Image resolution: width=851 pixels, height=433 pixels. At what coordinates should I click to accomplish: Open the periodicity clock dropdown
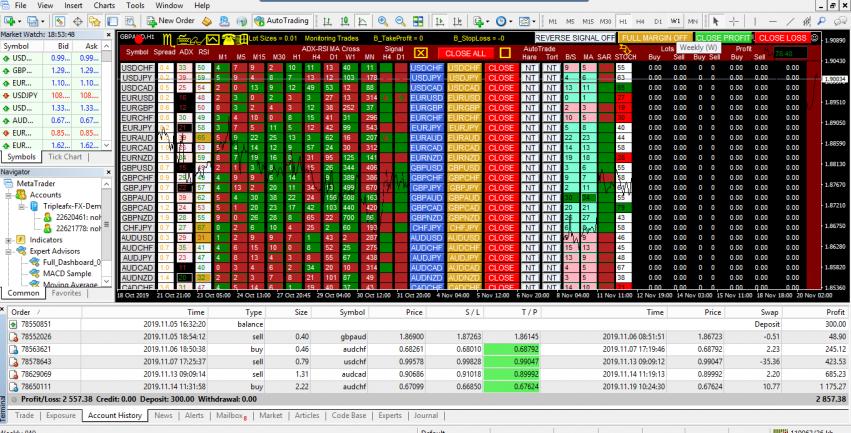tap(503, 22)
